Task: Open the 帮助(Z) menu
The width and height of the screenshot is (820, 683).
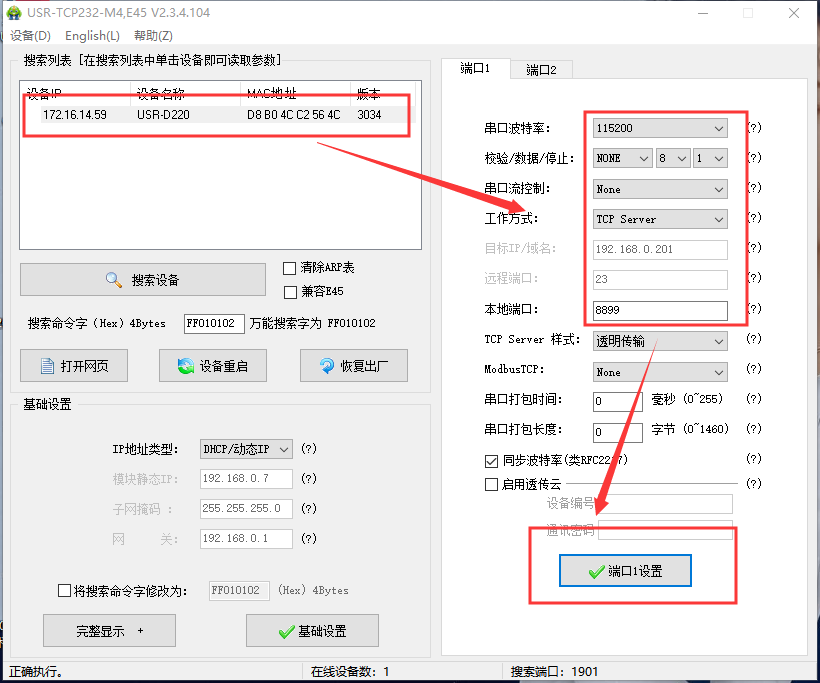Action: point(152,36)
